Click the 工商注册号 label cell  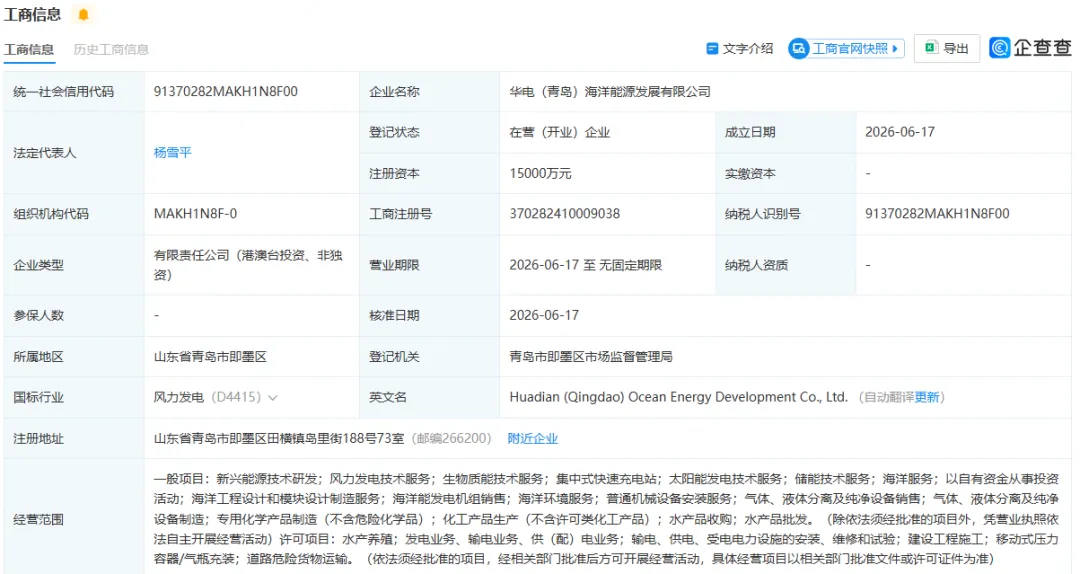(429, 214)
